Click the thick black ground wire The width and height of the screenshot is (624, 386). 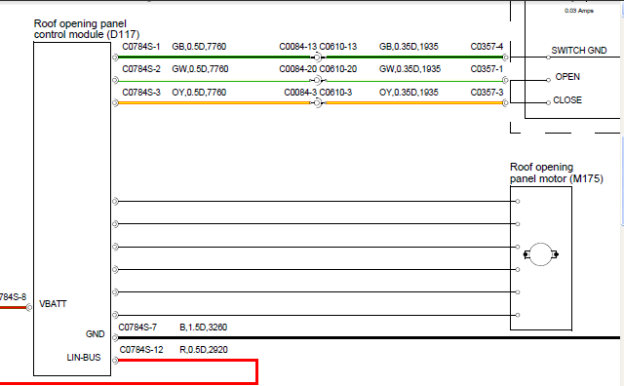(x=368, y=338)
